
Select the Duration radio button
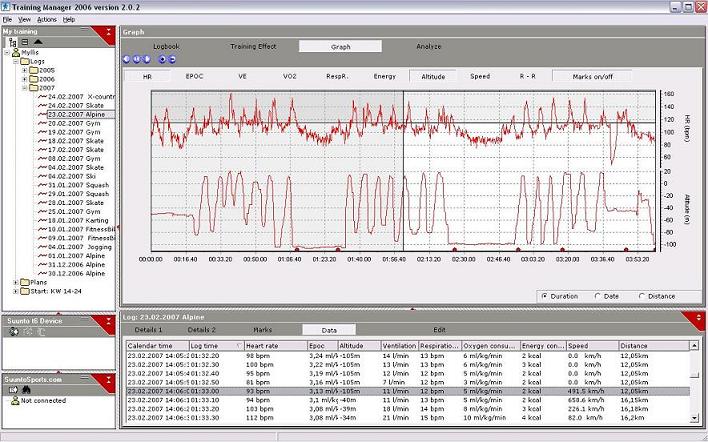pos(545,296)
